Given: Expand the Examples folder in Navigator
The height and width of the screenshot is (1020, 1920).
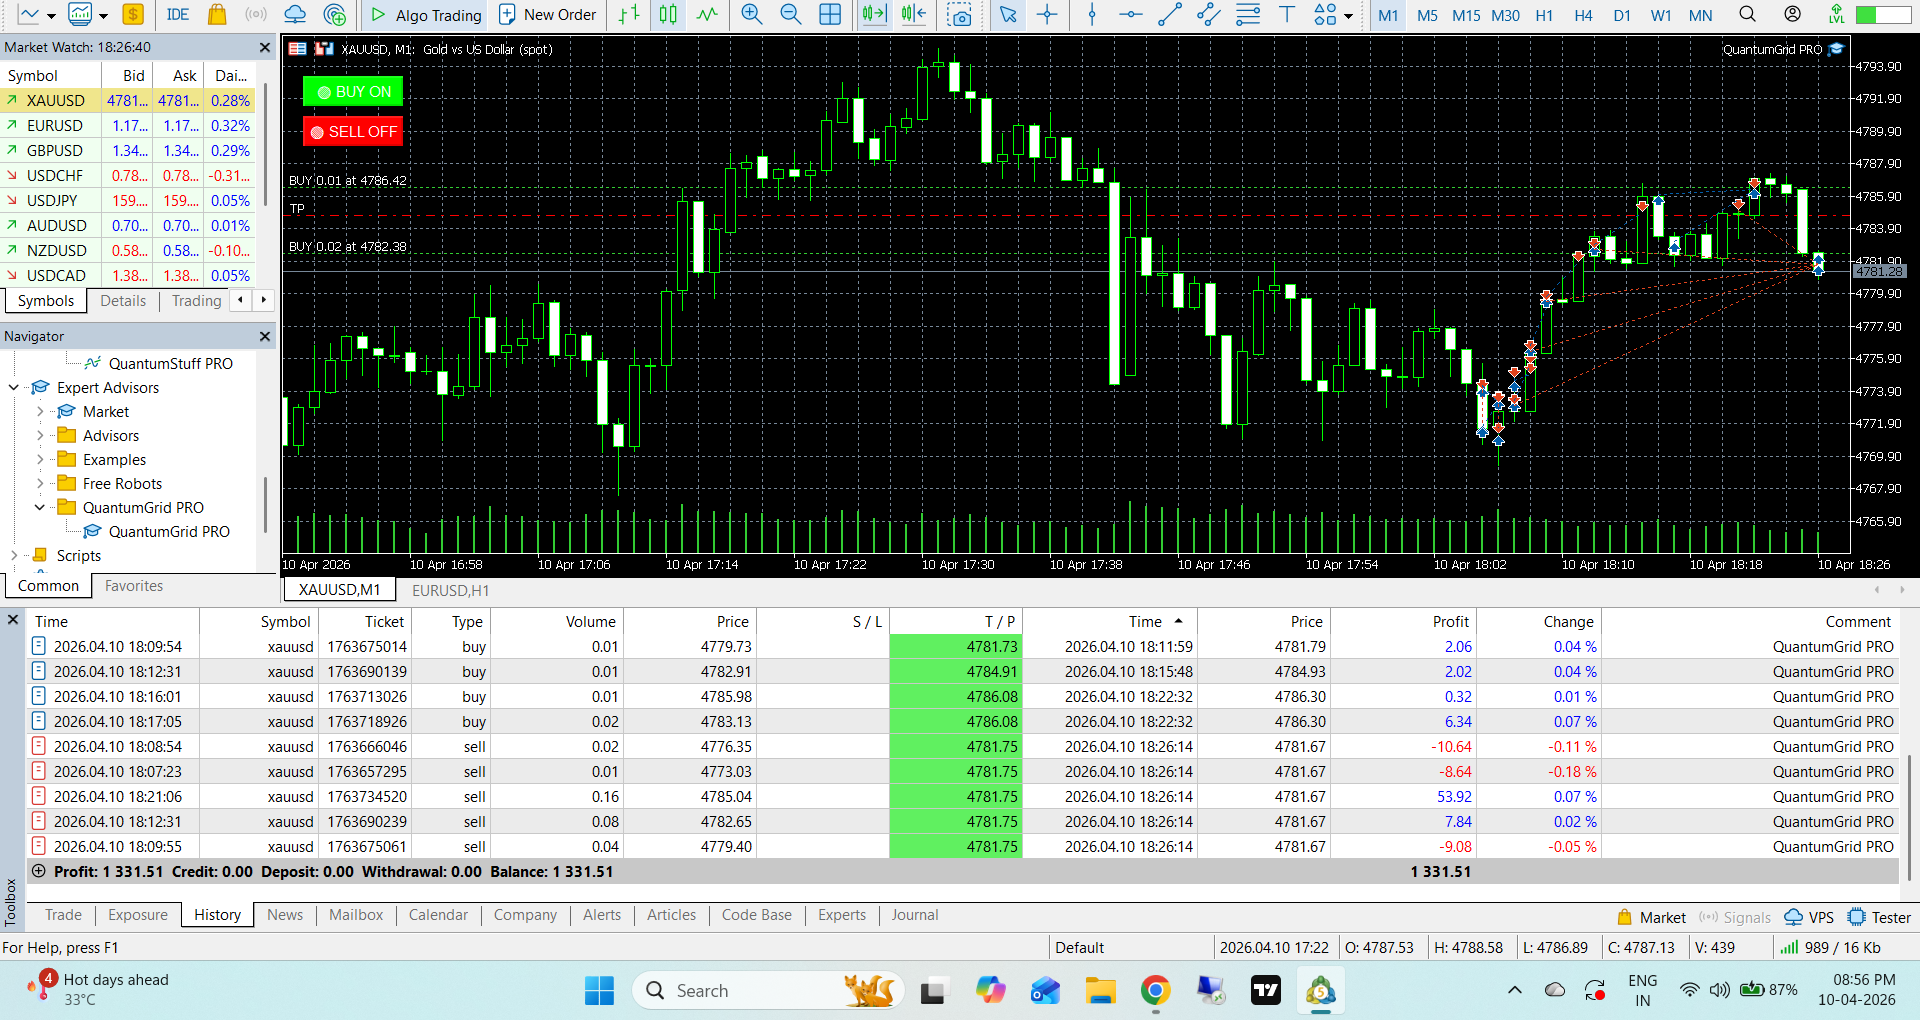Looking at the screenshot, I should tap(40, 460).
